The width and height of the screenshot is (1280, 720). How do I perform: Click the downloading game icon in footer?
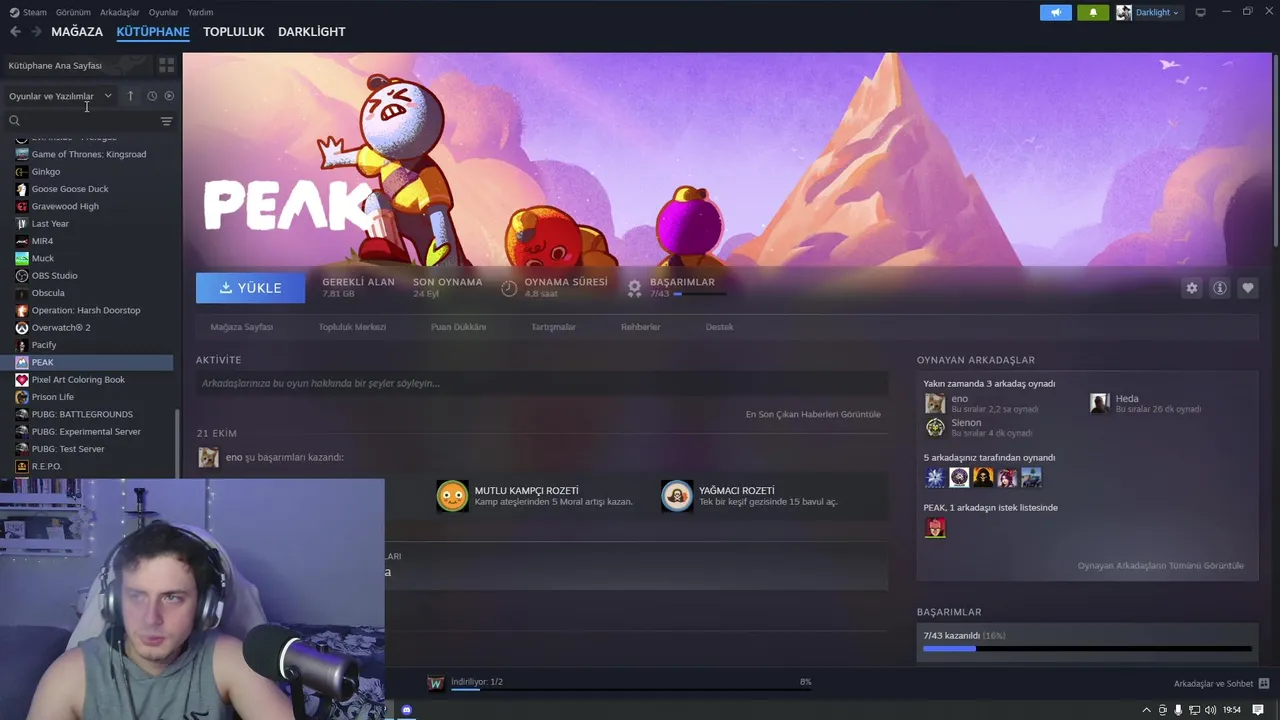click(x=435, y=683)
